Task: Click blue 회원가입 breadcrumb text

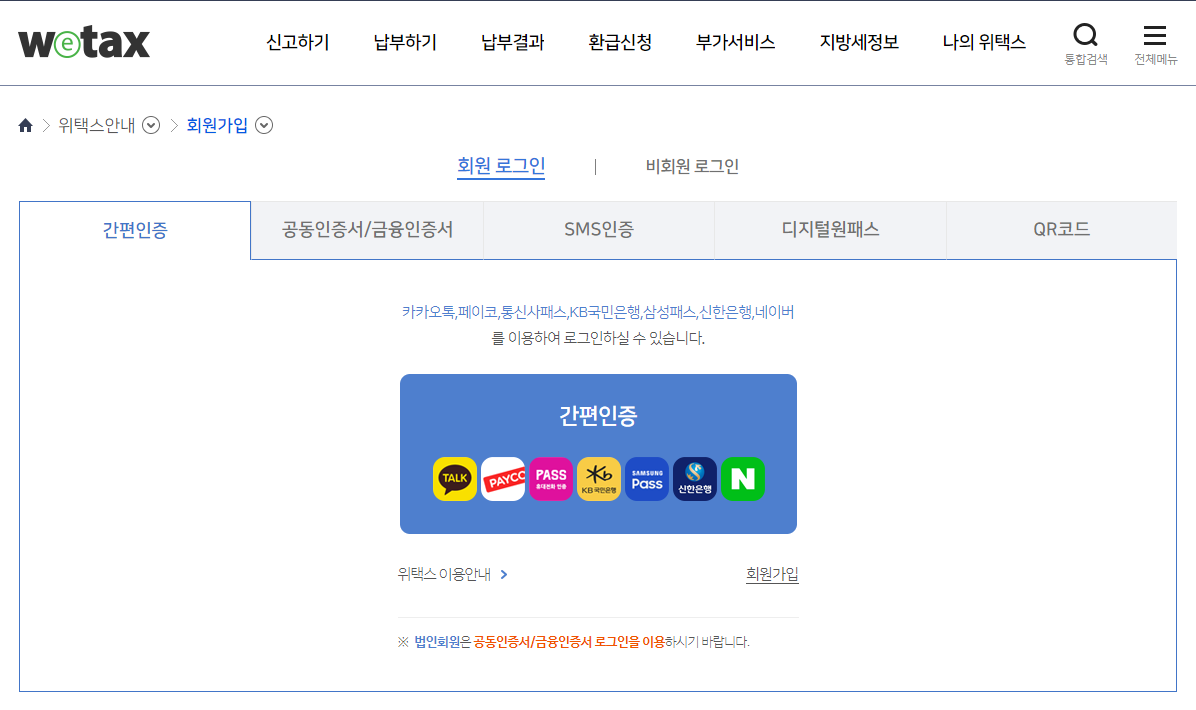Action: [x=217, y=125]
